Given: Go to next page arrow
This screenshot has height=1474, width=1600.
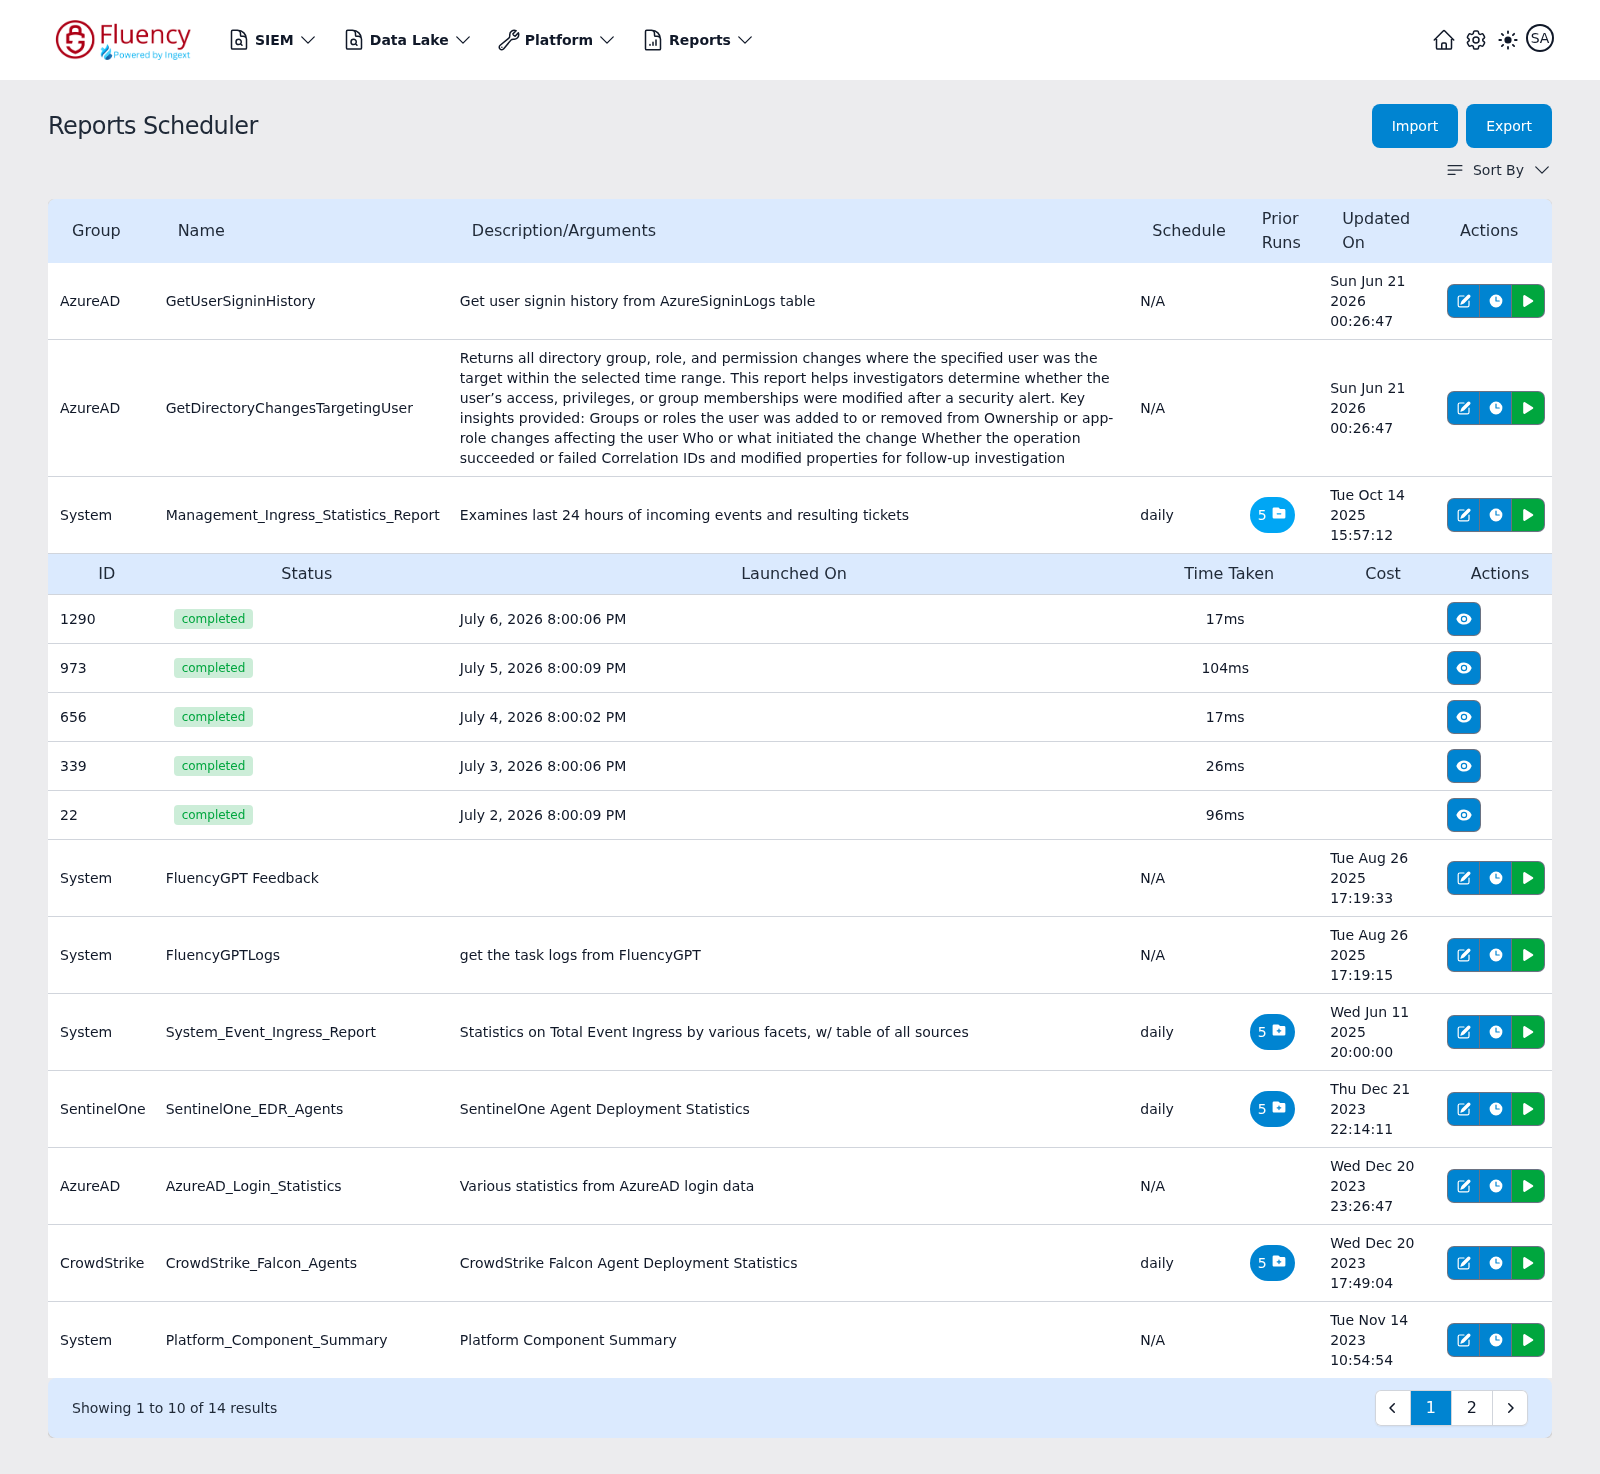Looking at the screenshot, I should click(1510, 1408).
